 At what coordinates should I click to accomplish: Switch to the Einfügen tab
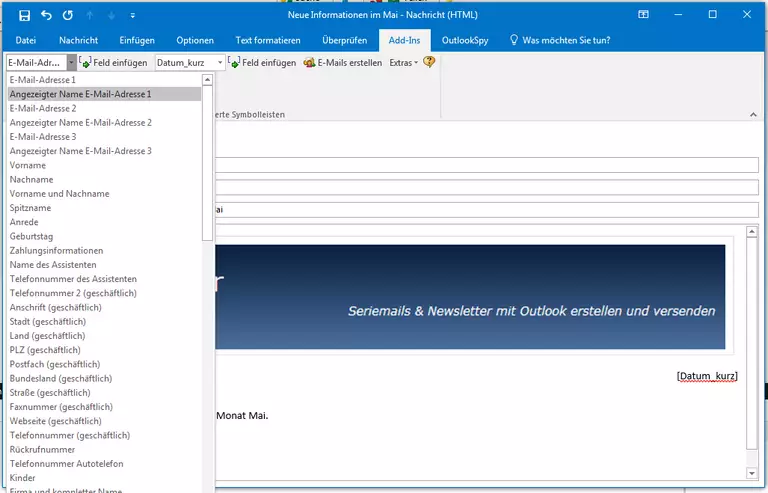pyautogui.click(x=137, y=40)
